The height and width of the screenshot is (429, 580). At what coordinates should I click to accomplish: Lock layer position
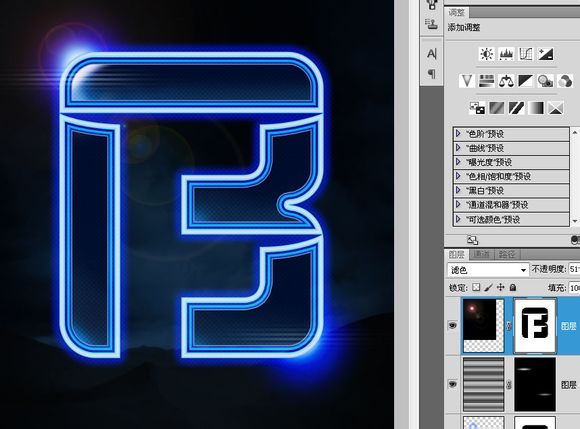click(500, 287)
